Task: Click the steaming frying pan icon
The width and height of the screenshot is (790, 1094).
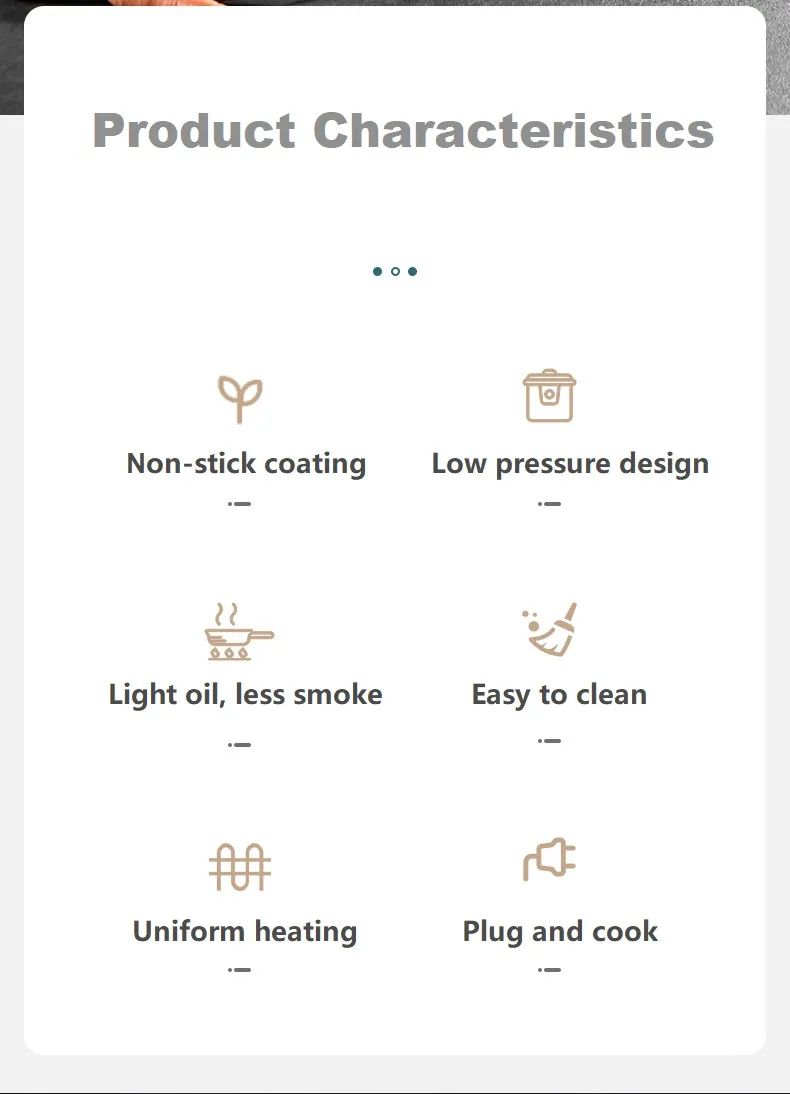Action: 239,631
